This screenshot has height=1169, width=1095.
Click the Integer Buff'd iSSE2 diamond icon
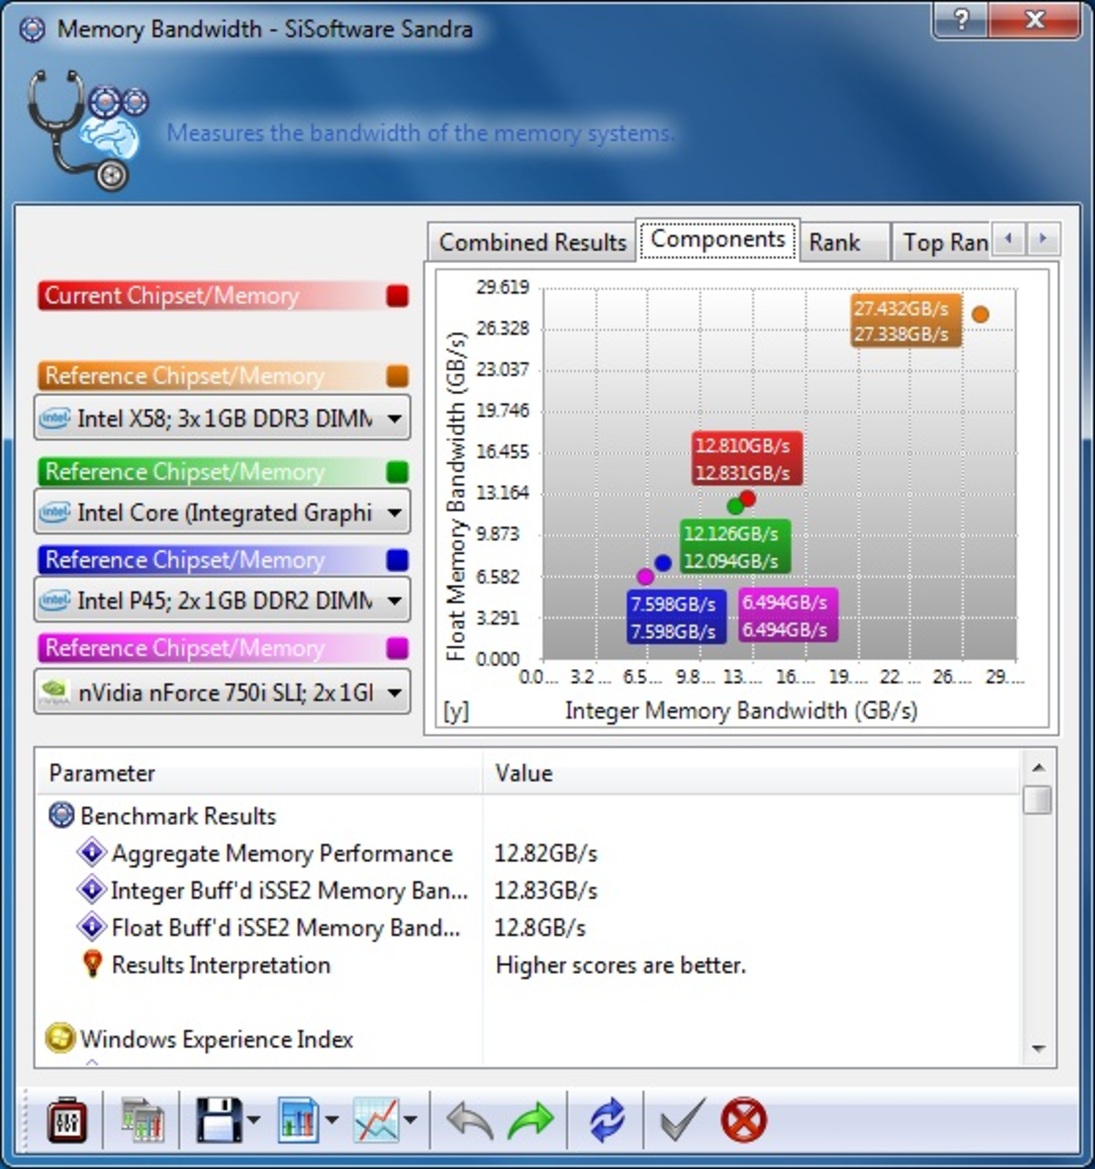pyautogui.click(x=92, y=889)
